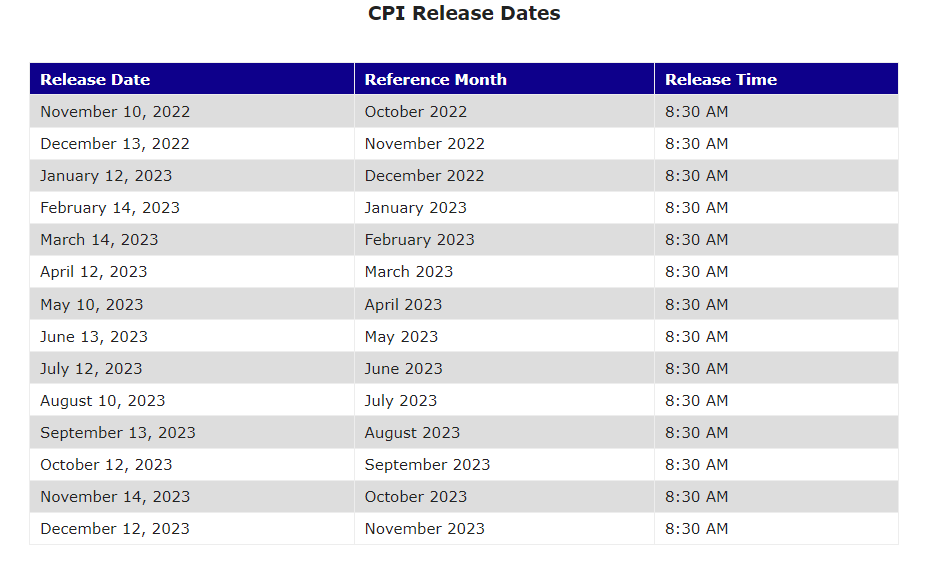The image size is (931, 568).
Task: Click the Reference Month column header
Action: 435,80
